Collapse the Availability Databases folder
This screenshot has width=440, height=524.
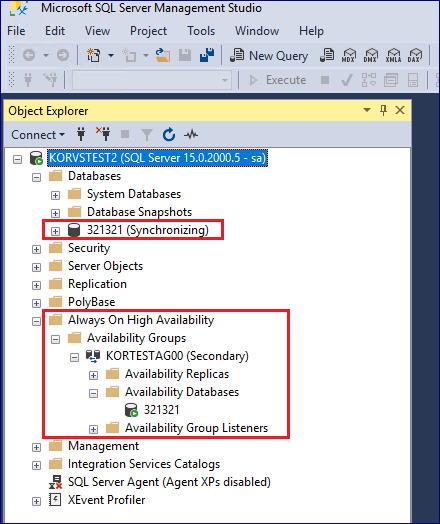[94, 394]
